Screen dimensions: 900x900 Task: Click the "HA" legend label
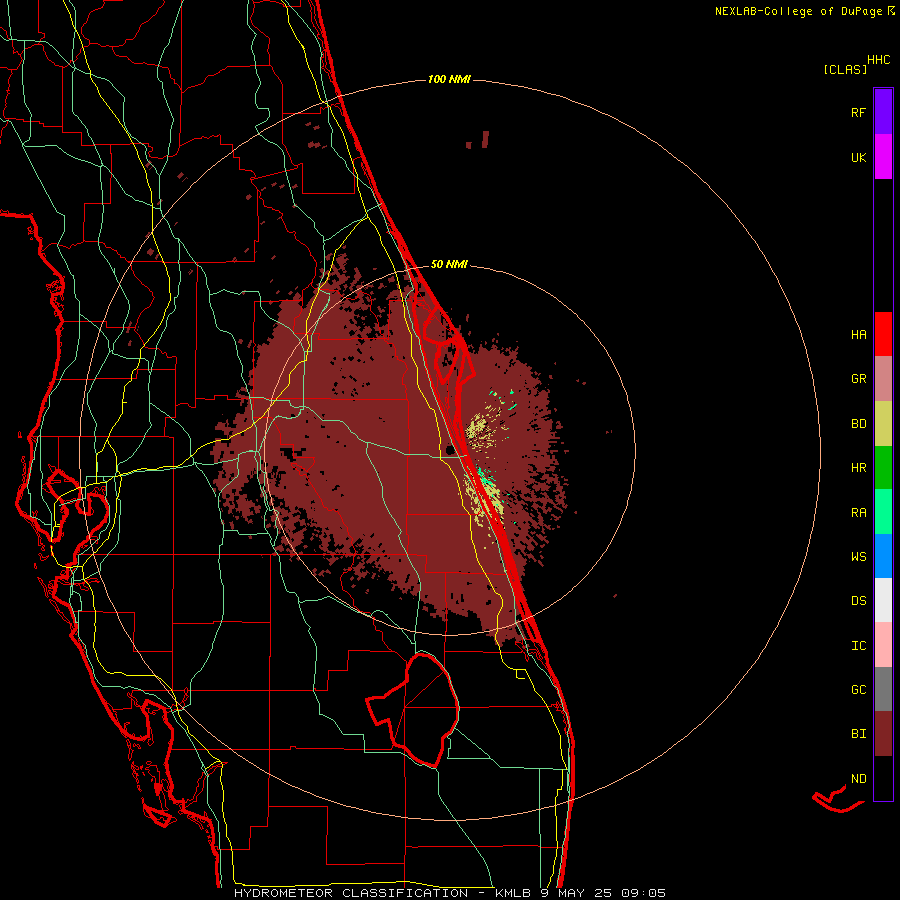point(858,335)
